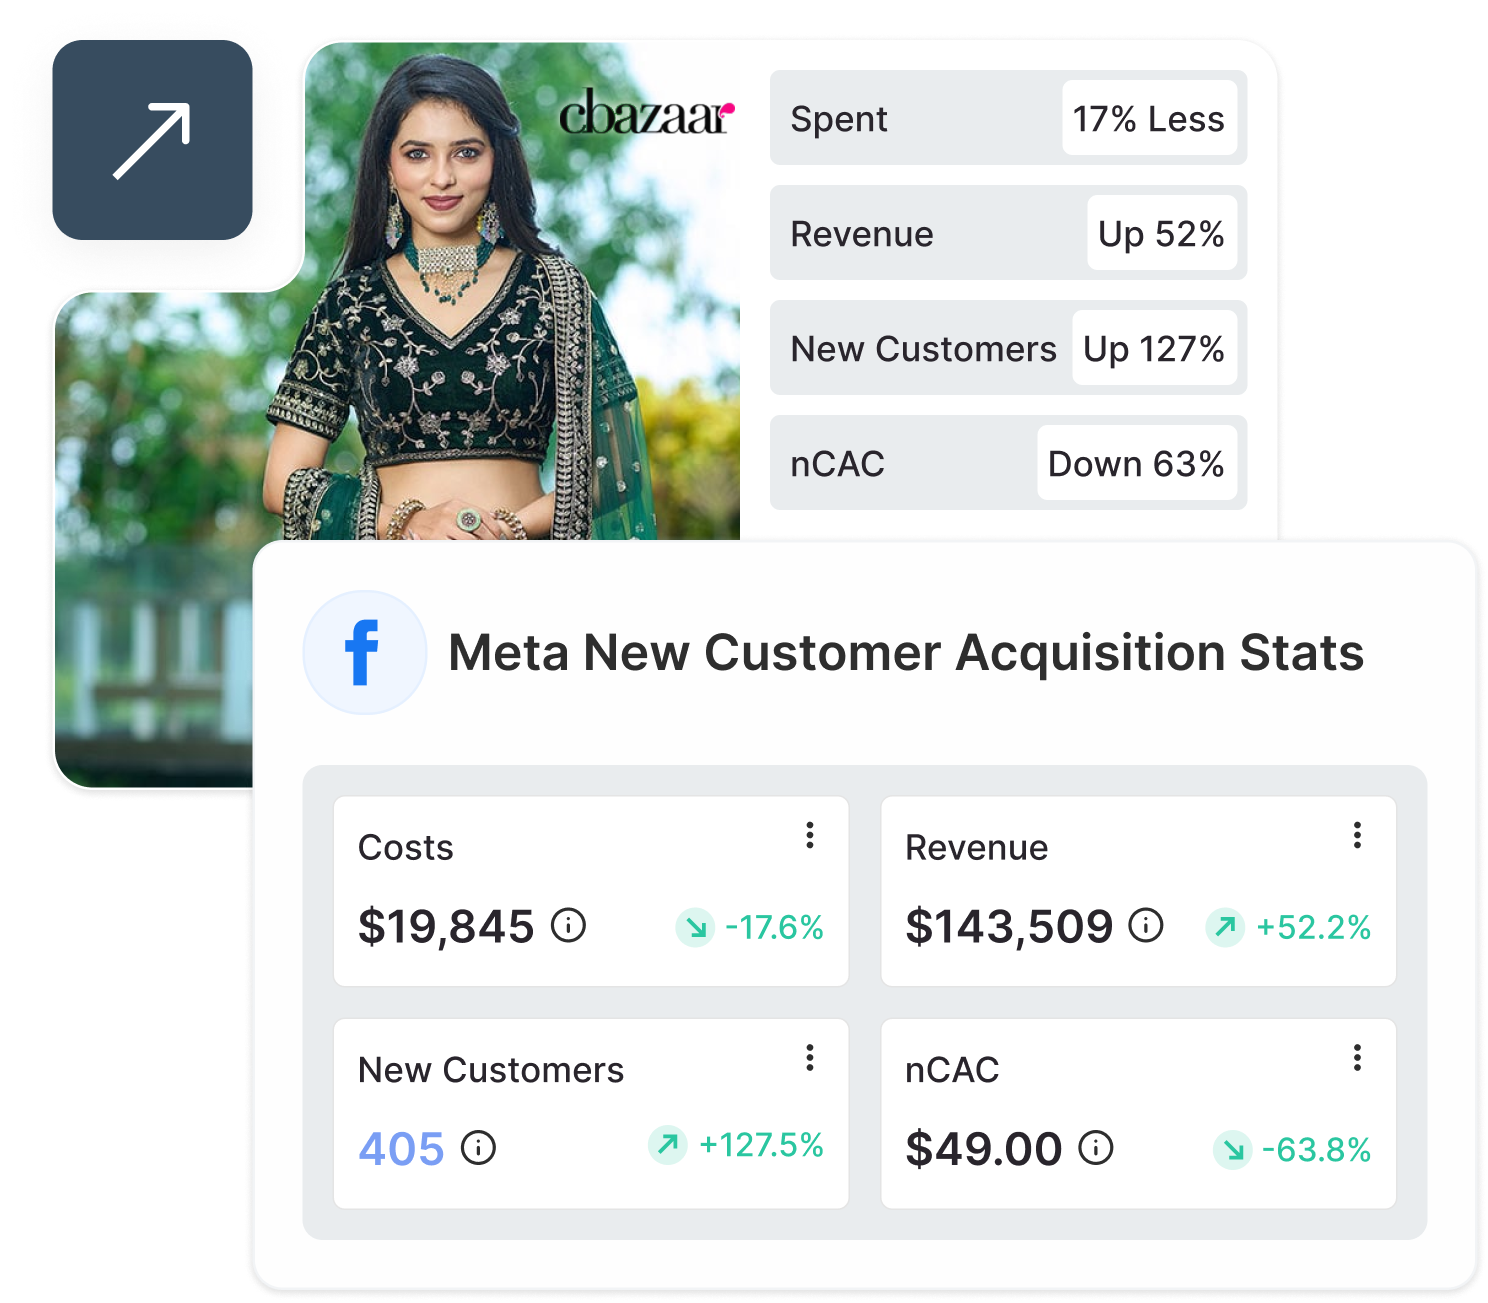Screen dimensions: 1488x1303
Task: Click the up arrow badge by +127.5%
Action: tap(667, 1144)
